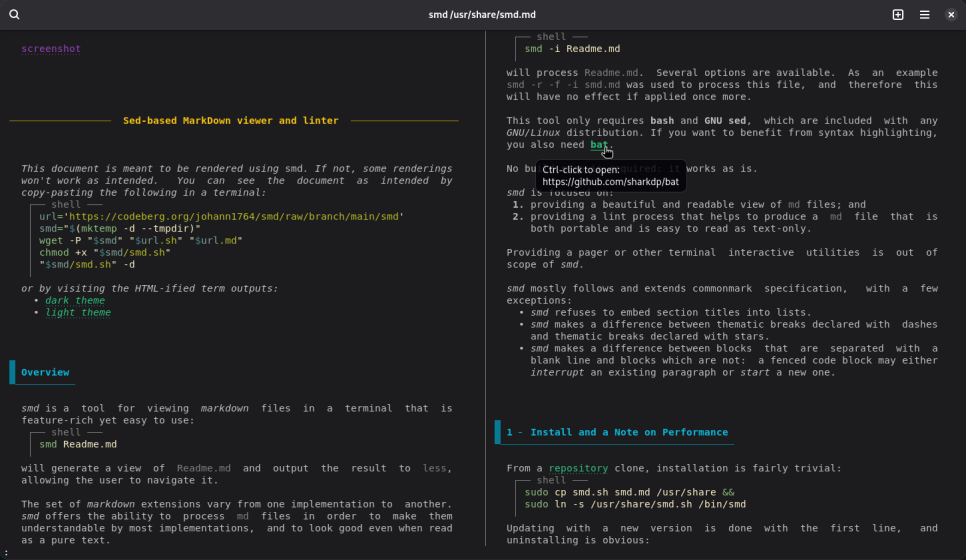Screen dimensions: 966x560
Task: Open the 'light theme' link
Action: [x=78, y=313]
